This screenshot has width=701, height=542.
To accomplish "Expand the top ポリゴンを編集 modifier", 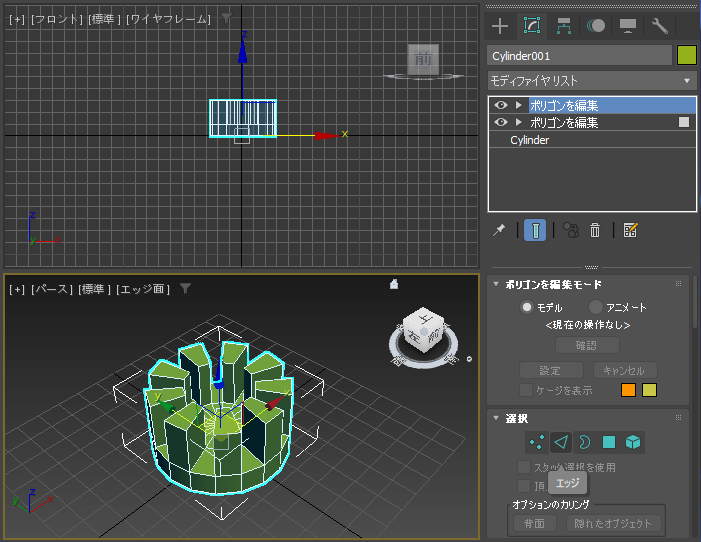I will coord(519,105).
